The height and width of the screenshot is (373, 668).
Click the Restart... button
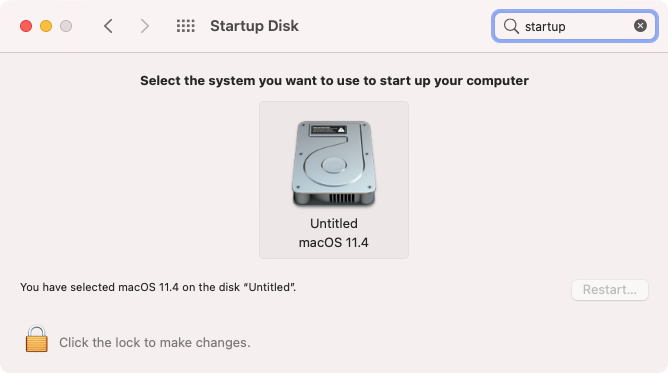610,290
